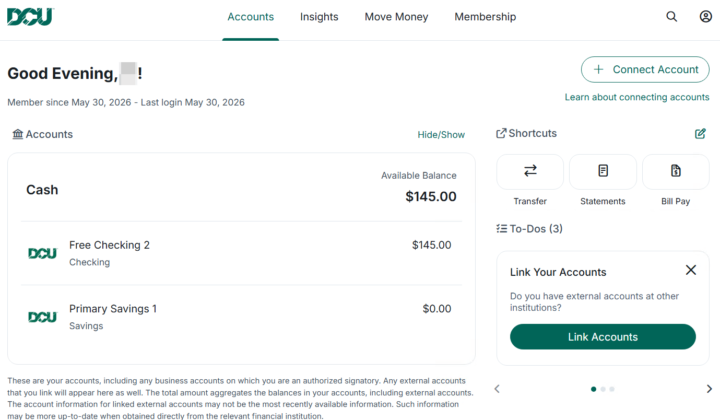The image size is (720, 420).
Task: Go to previous To-Do card arrow
Action: pyautogui.click(x=497, y=389)
